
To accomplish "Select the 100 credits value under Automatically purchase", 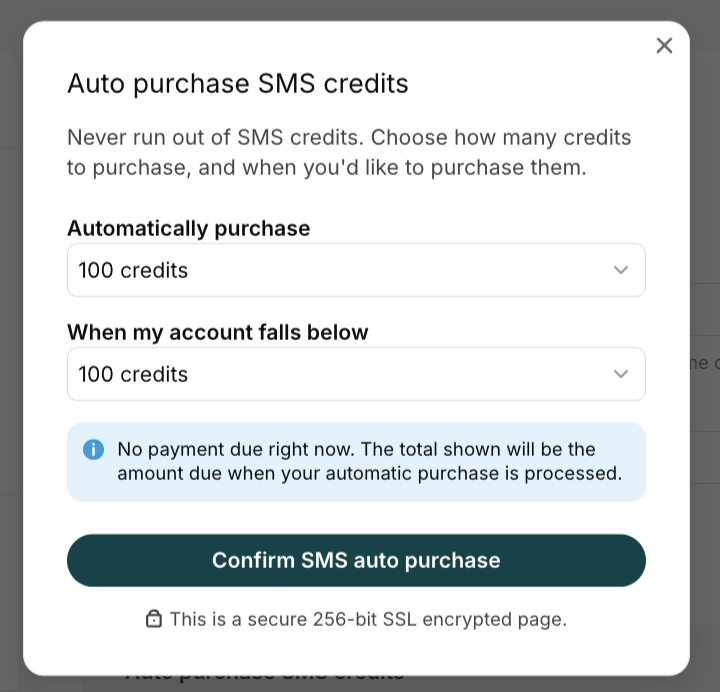I will coord(133,270).
